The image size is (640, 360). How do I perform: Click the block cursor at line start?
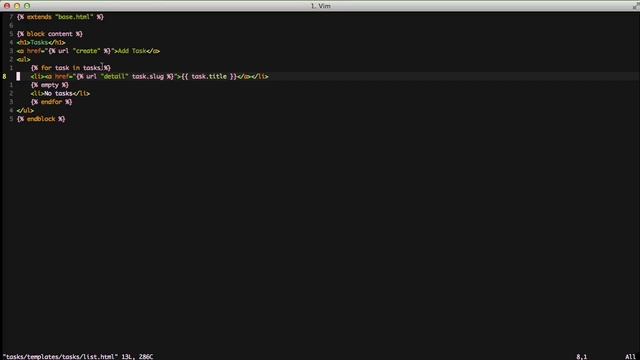click(18, 76)
